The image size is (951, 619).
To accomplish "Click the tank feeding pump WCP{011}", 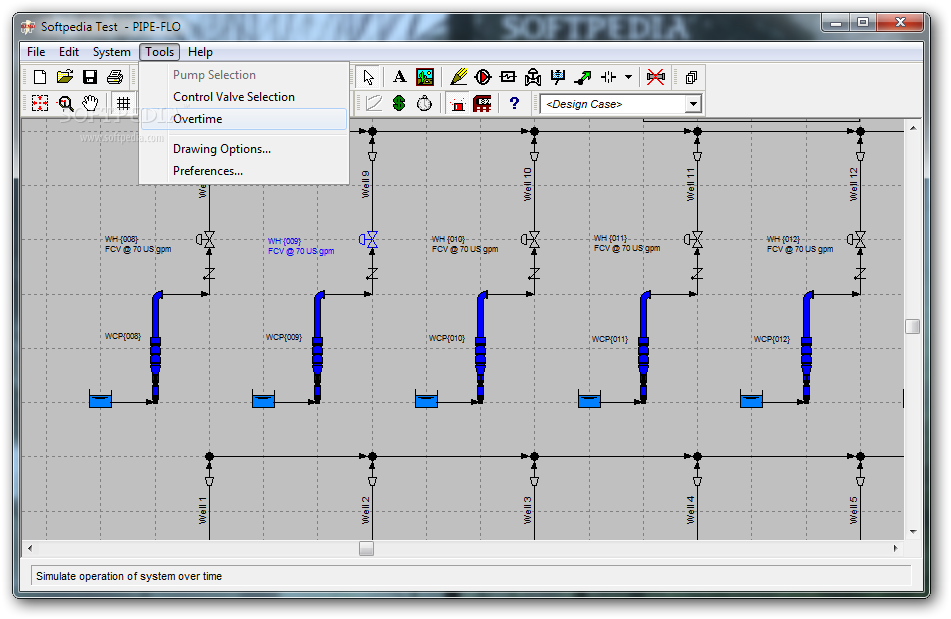I will point(589,400).
